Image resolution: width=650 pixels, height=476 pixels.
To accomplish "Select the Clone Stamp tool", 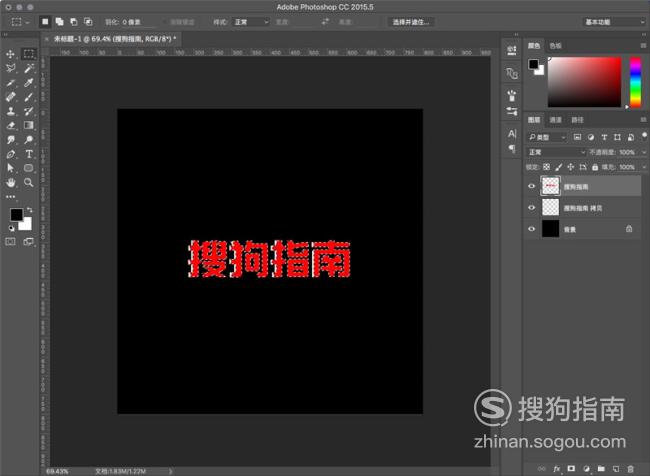I will pyautogui.click(x=11, y=111).
